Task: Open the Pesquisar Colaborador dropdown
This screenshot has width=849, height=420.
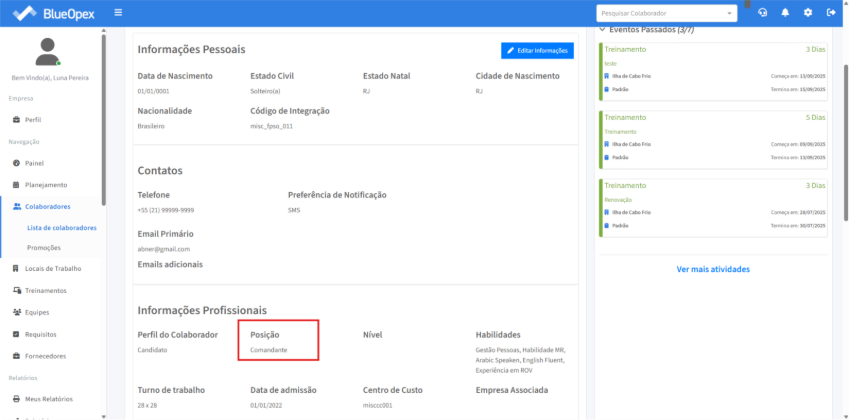Action: 667,13
